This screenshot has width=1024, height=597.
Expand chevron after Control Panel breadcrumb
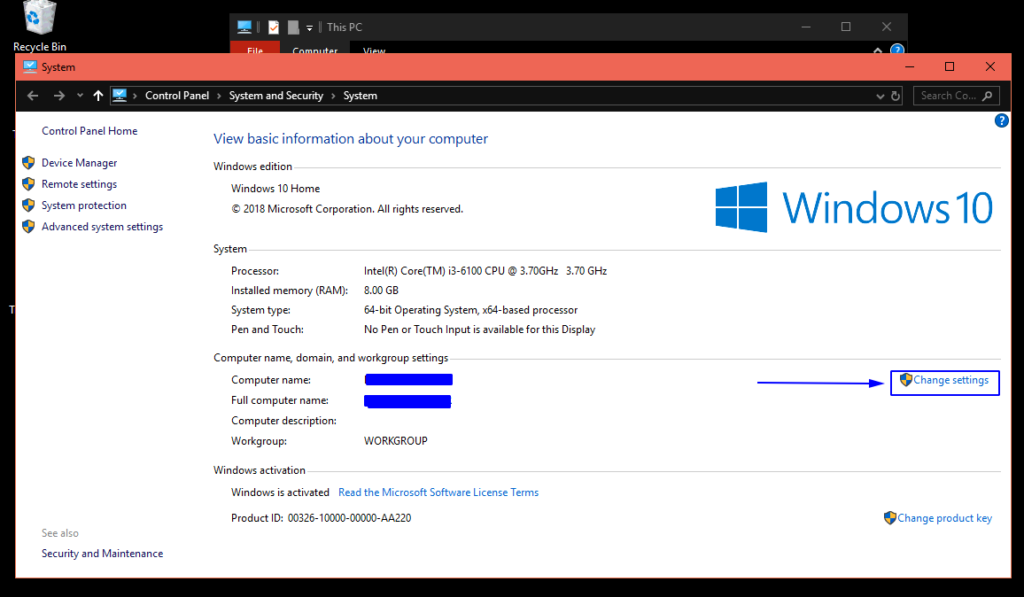(x=219, y=96)
